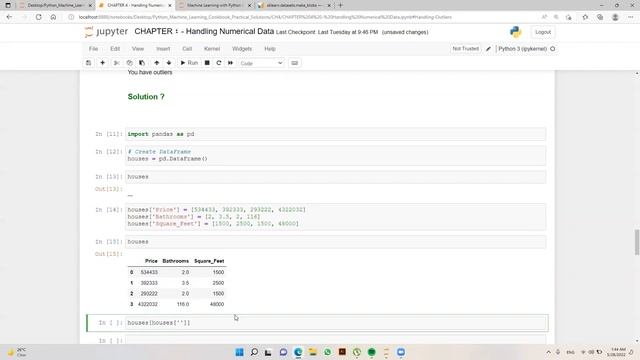Click the cell defining Price, Bathrooms, Square_Feet
Image resolution: width=640 pixels, height=360 pixels.
pyautogui.click(x=336, y=216)
